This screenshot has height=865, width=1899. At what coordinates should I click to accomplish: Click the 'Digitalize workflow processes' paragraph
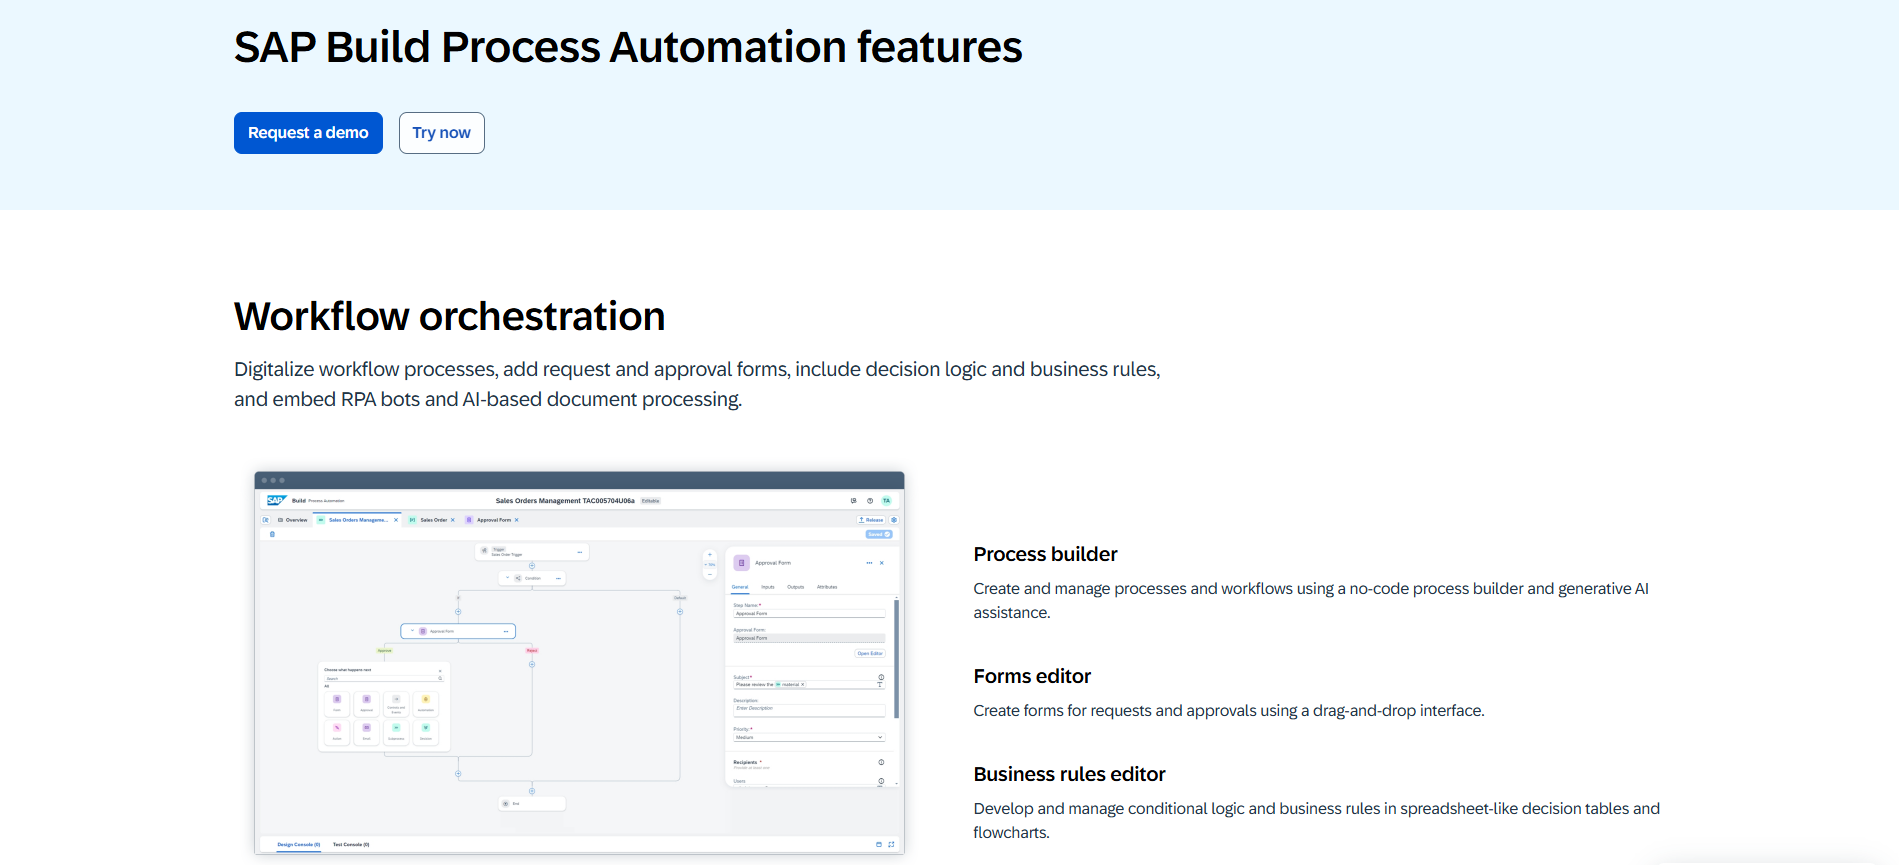[697, 384]
